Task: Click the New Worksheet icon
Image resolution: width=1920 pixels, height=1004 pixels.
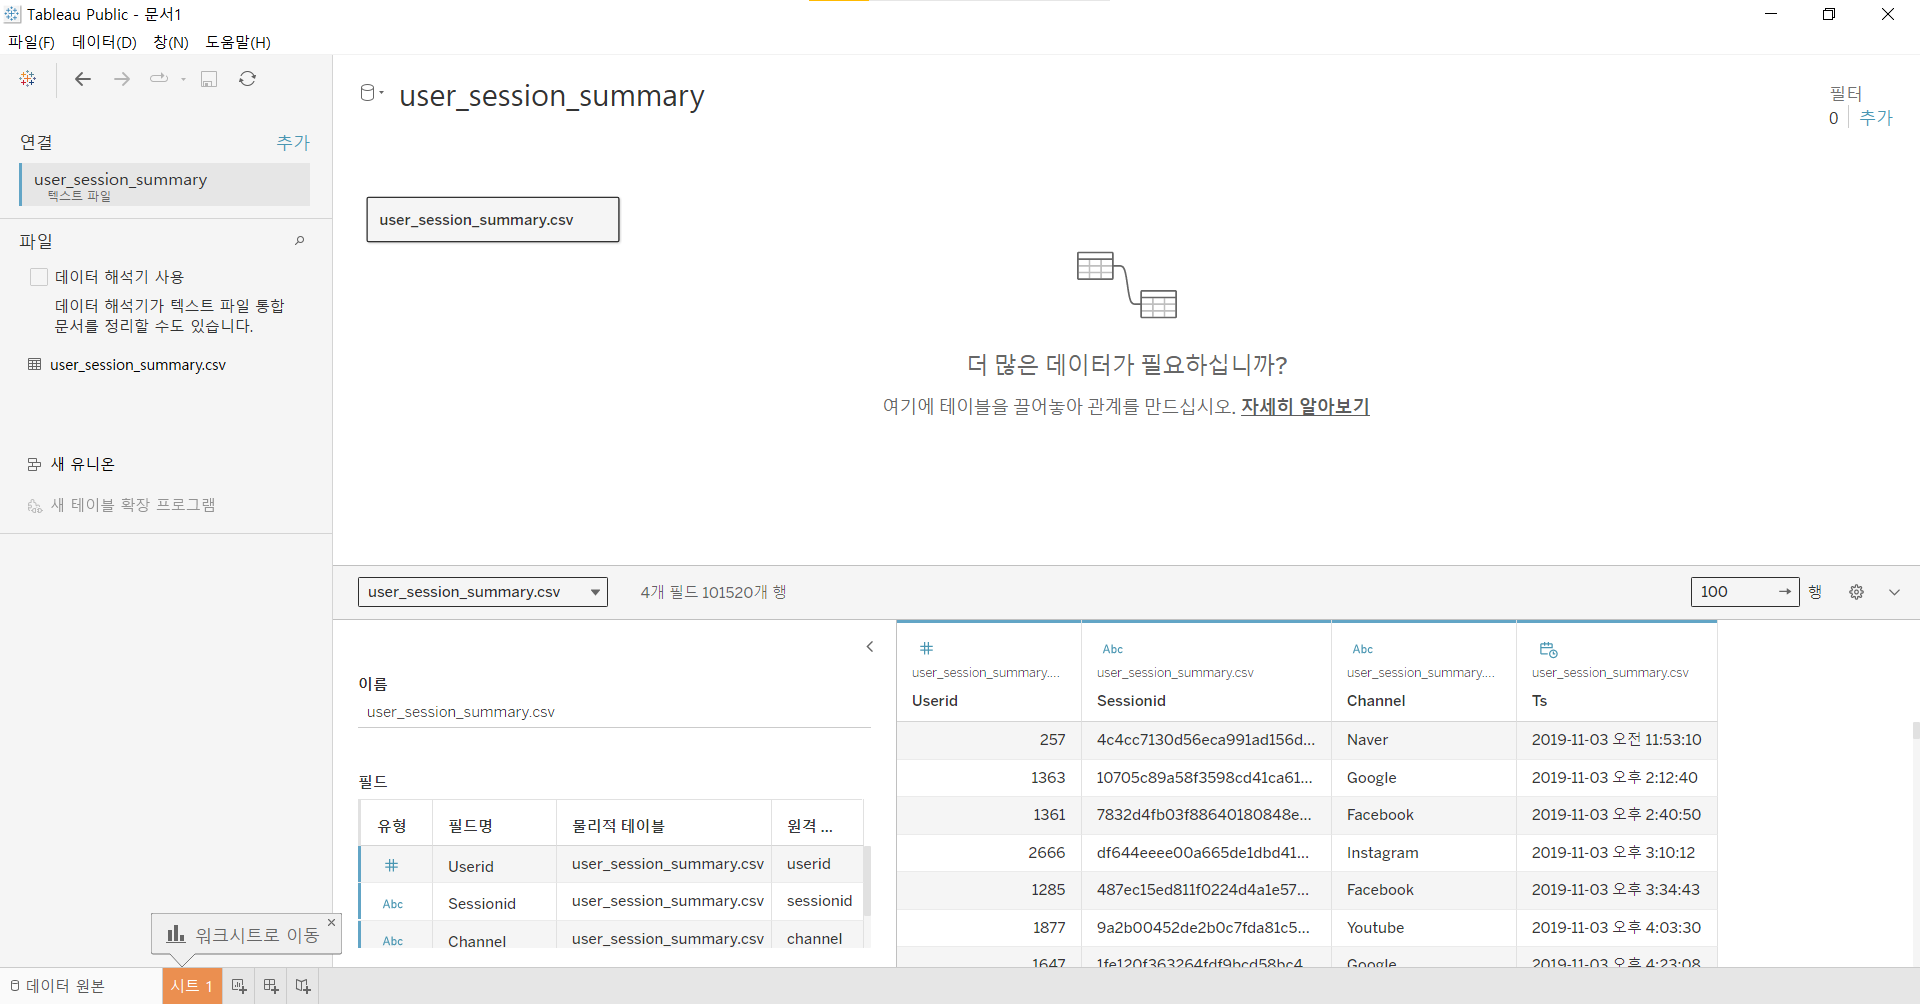Action: (x=239, y=986)
